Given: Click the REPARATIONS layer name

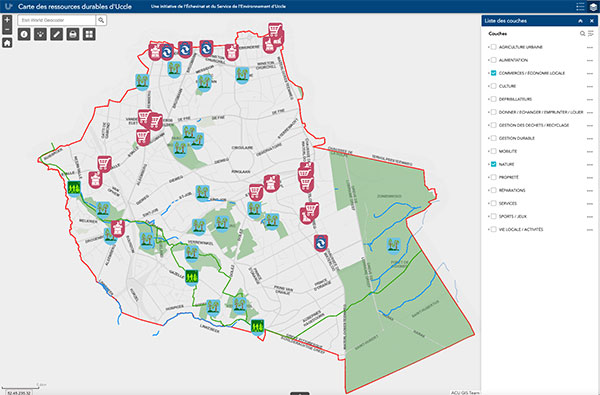Looking at the screenshot, I should 512,190.
